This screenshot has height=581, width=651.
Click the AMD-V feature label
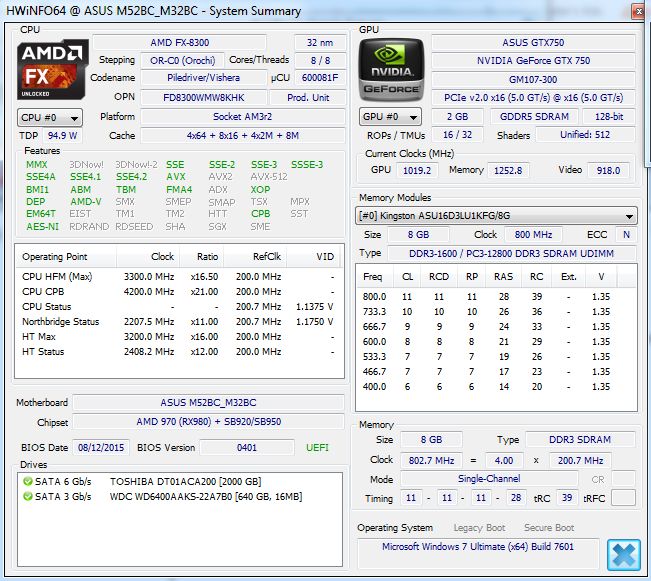86,202
